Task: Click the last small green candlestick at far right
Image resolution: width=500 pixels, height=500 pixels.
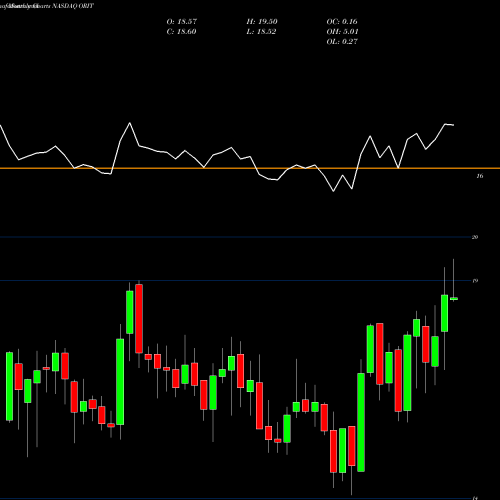Action: click(454, 299)
